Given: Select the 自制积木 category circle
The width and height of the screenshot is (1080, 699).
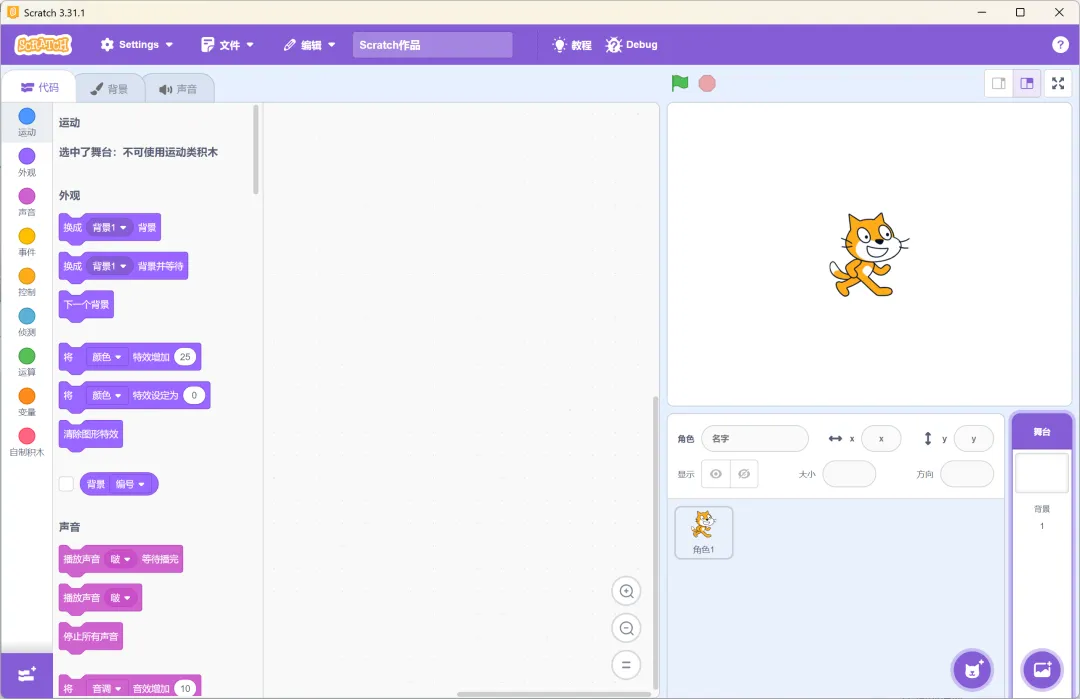Looking at the screenshot, I should click(x=27, y=435).
